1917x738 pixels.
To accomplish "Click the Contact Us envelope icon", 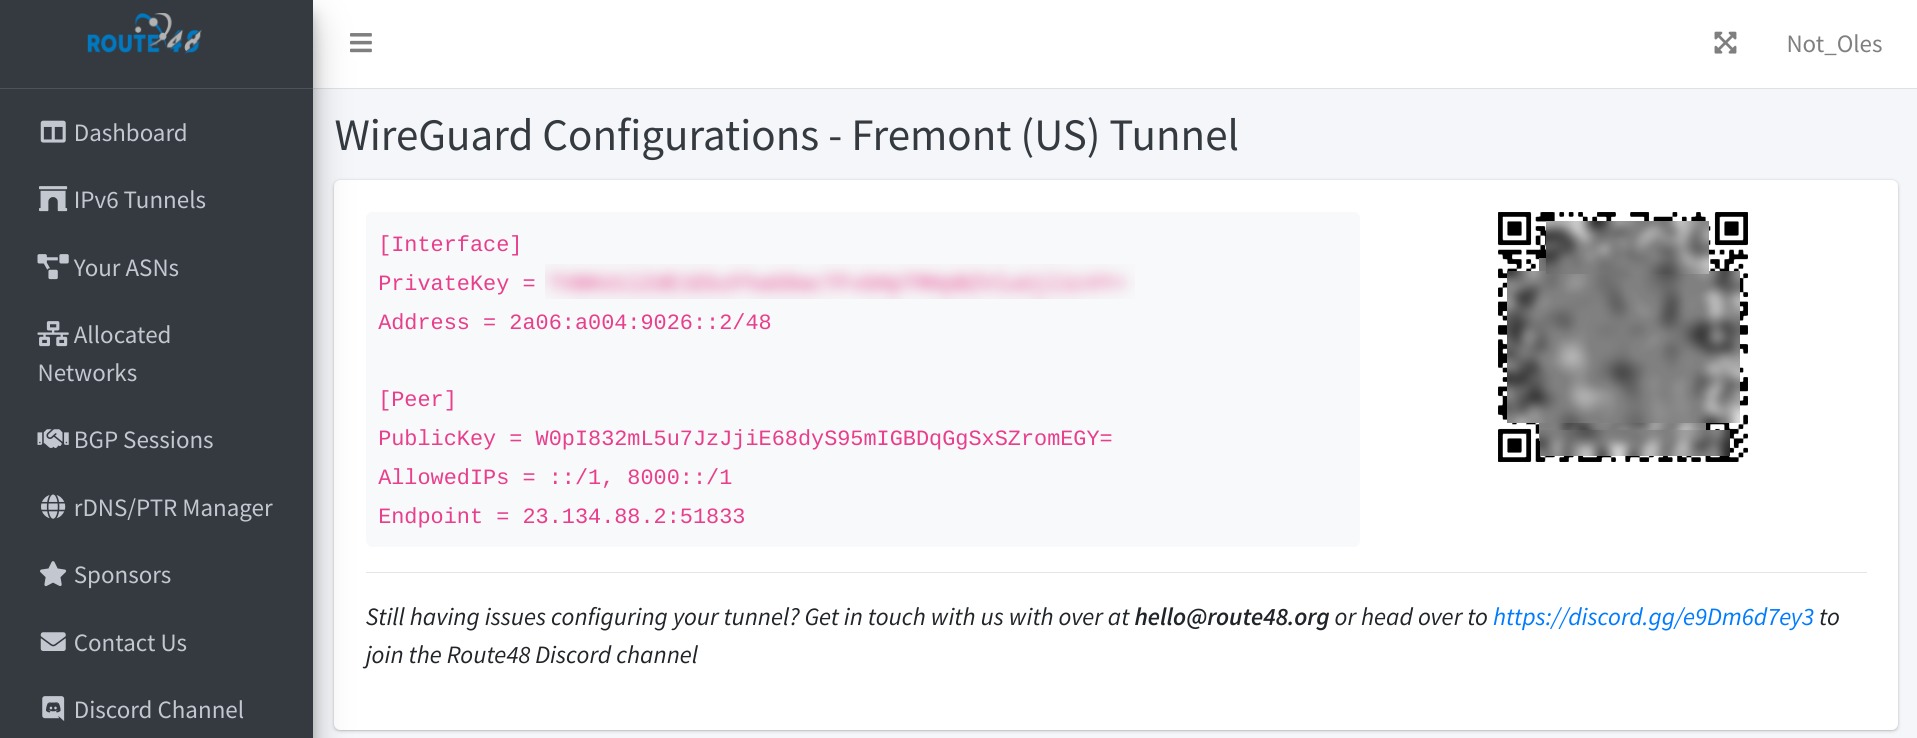I will [53, 642].
